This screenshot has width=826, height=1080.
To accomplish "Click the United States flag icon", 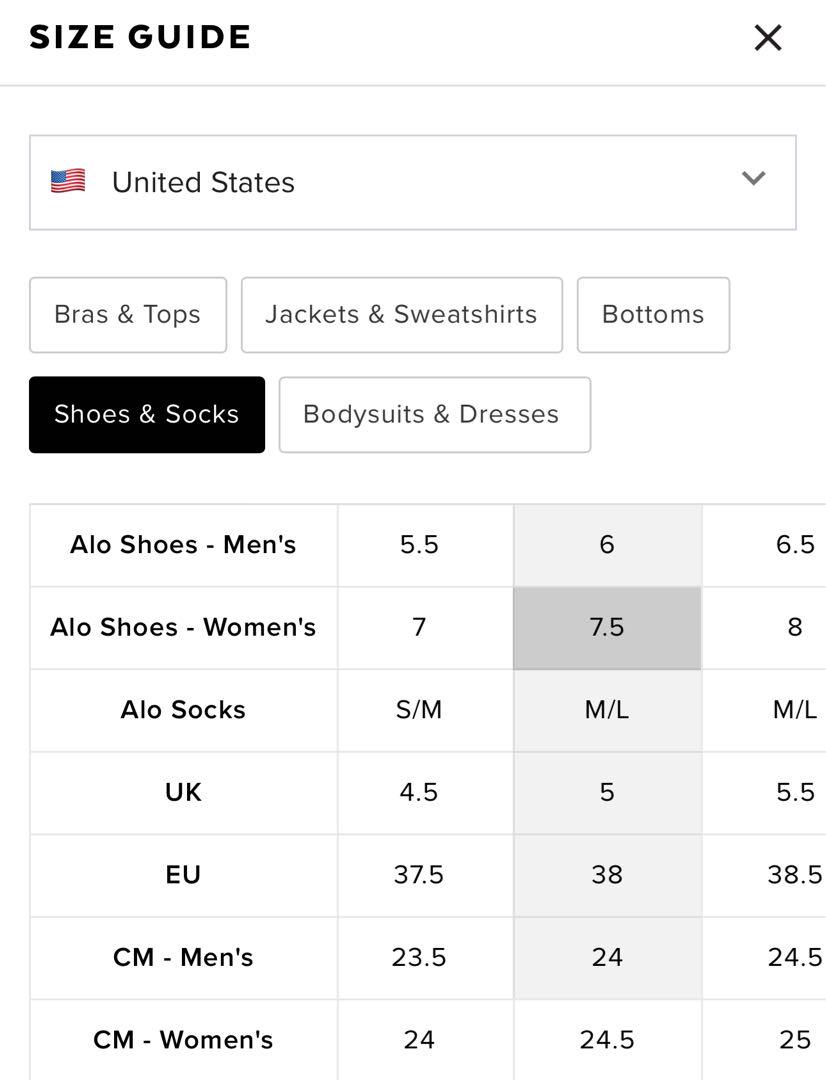I will tap(68, 182).
